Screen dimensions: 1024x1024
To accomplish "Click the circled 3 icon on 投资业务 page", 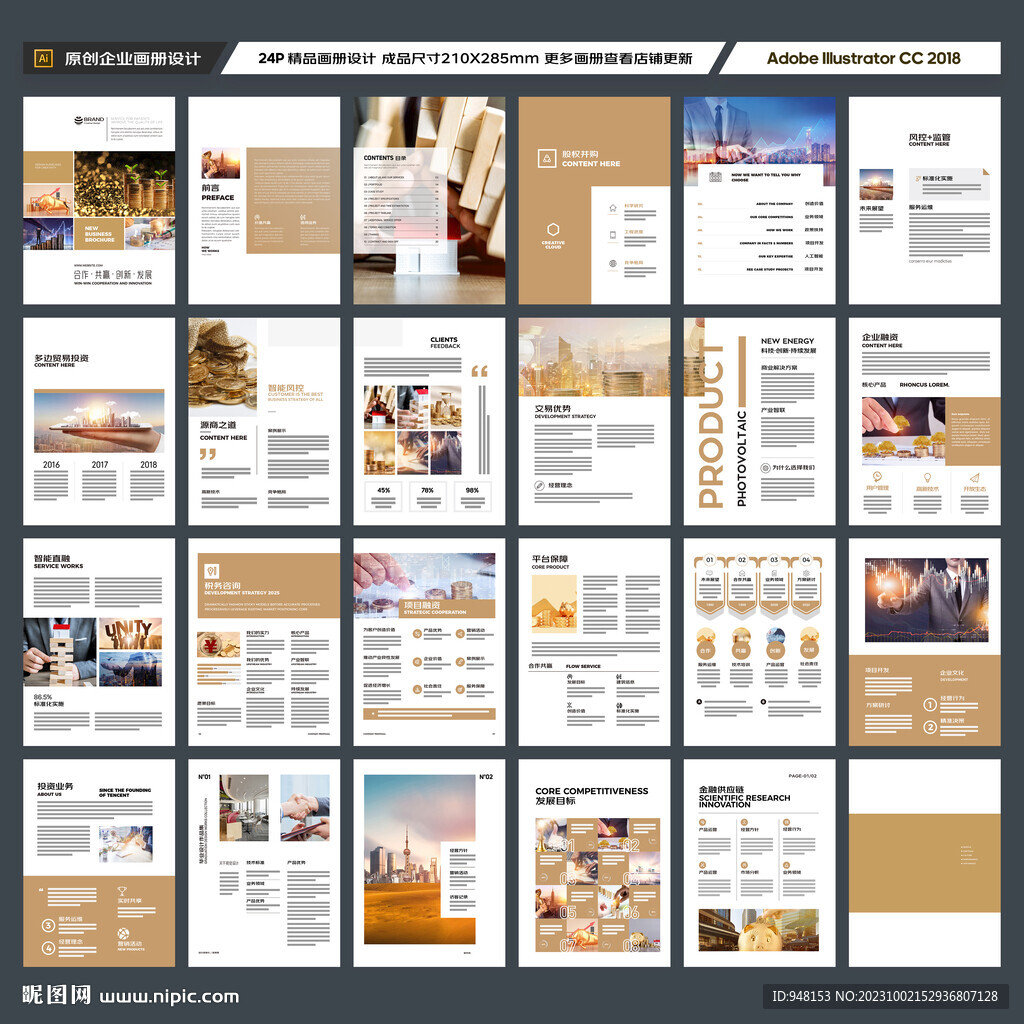I will (48, 925).
